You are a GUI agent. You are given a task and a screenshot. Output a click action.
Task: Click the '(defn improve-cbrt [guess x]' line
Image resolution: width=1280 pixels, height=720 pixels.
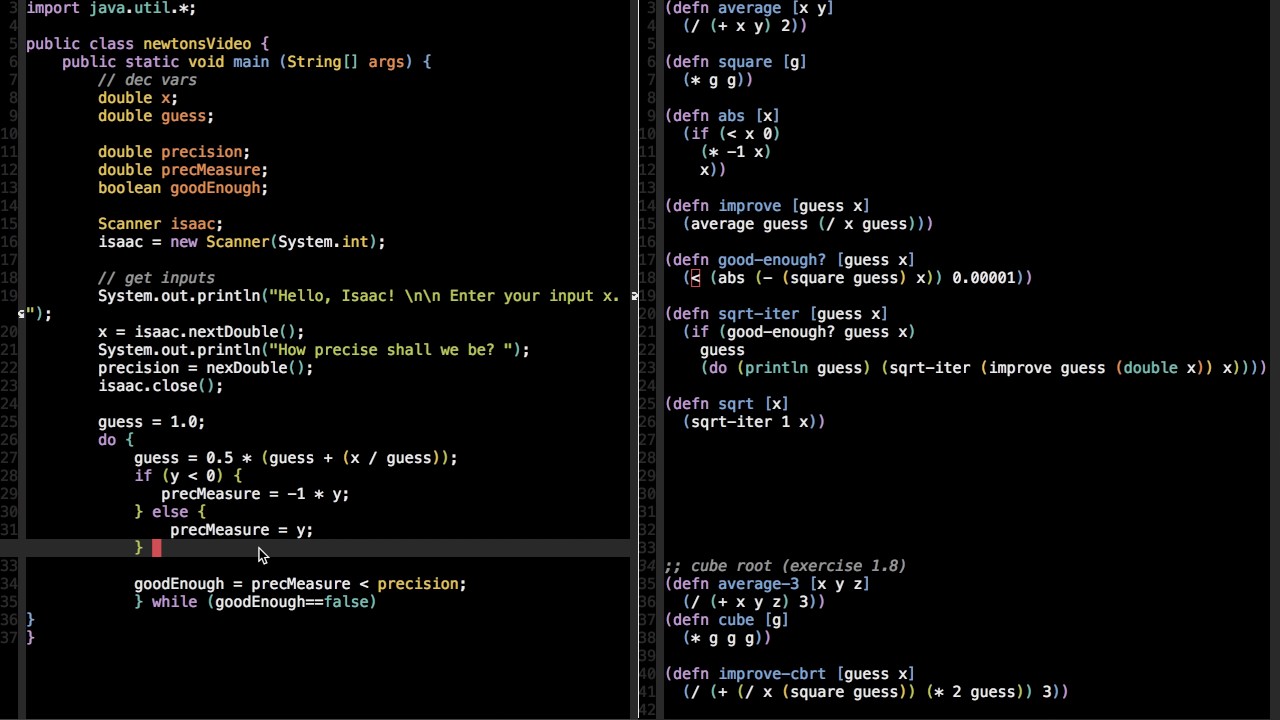click(x=790, y=674)
